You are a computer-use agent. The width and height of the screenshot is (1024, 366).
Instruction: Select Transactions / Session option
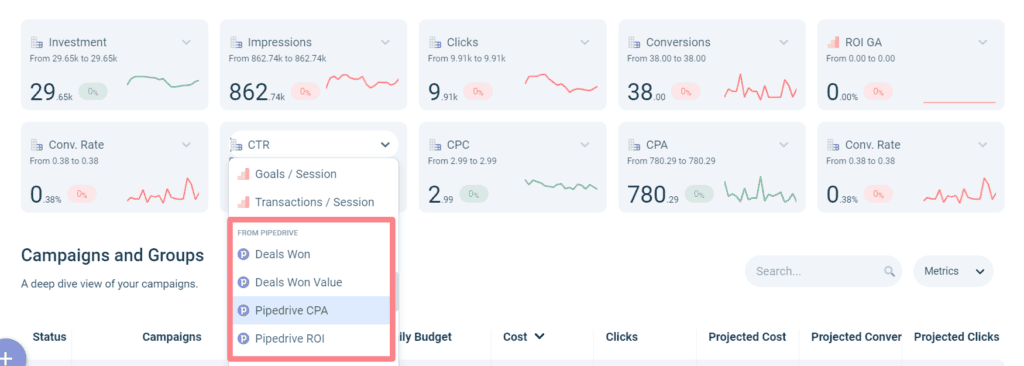[x=313, y=202]
